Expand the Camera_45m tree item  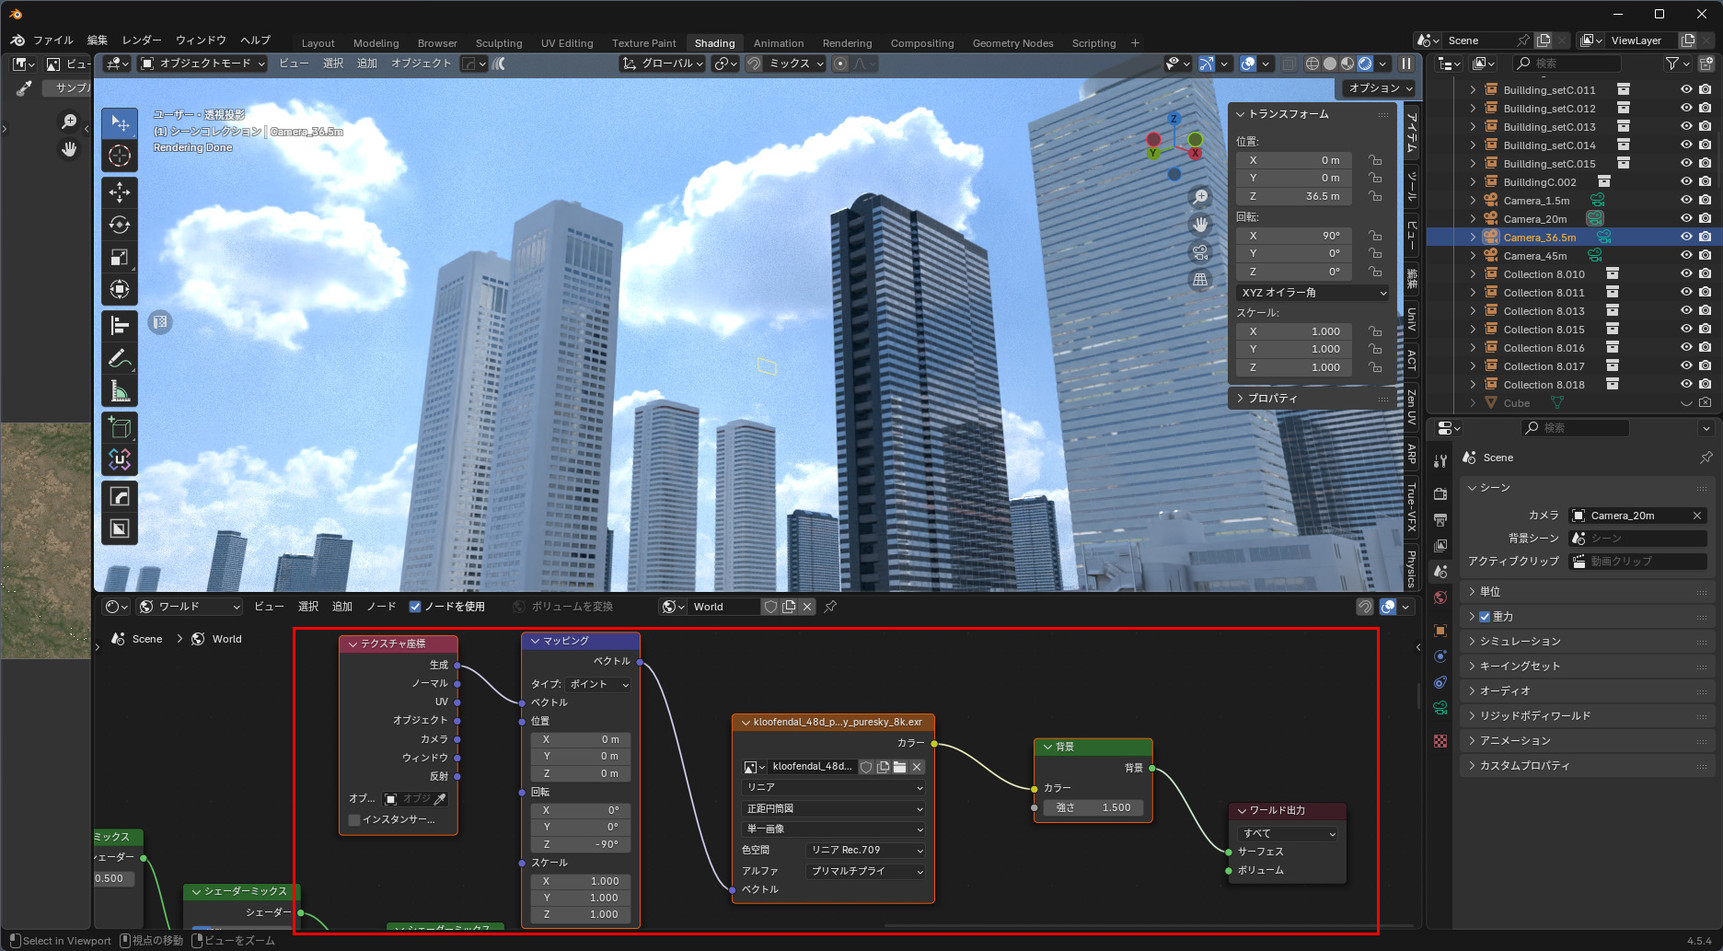point(1472,256)
